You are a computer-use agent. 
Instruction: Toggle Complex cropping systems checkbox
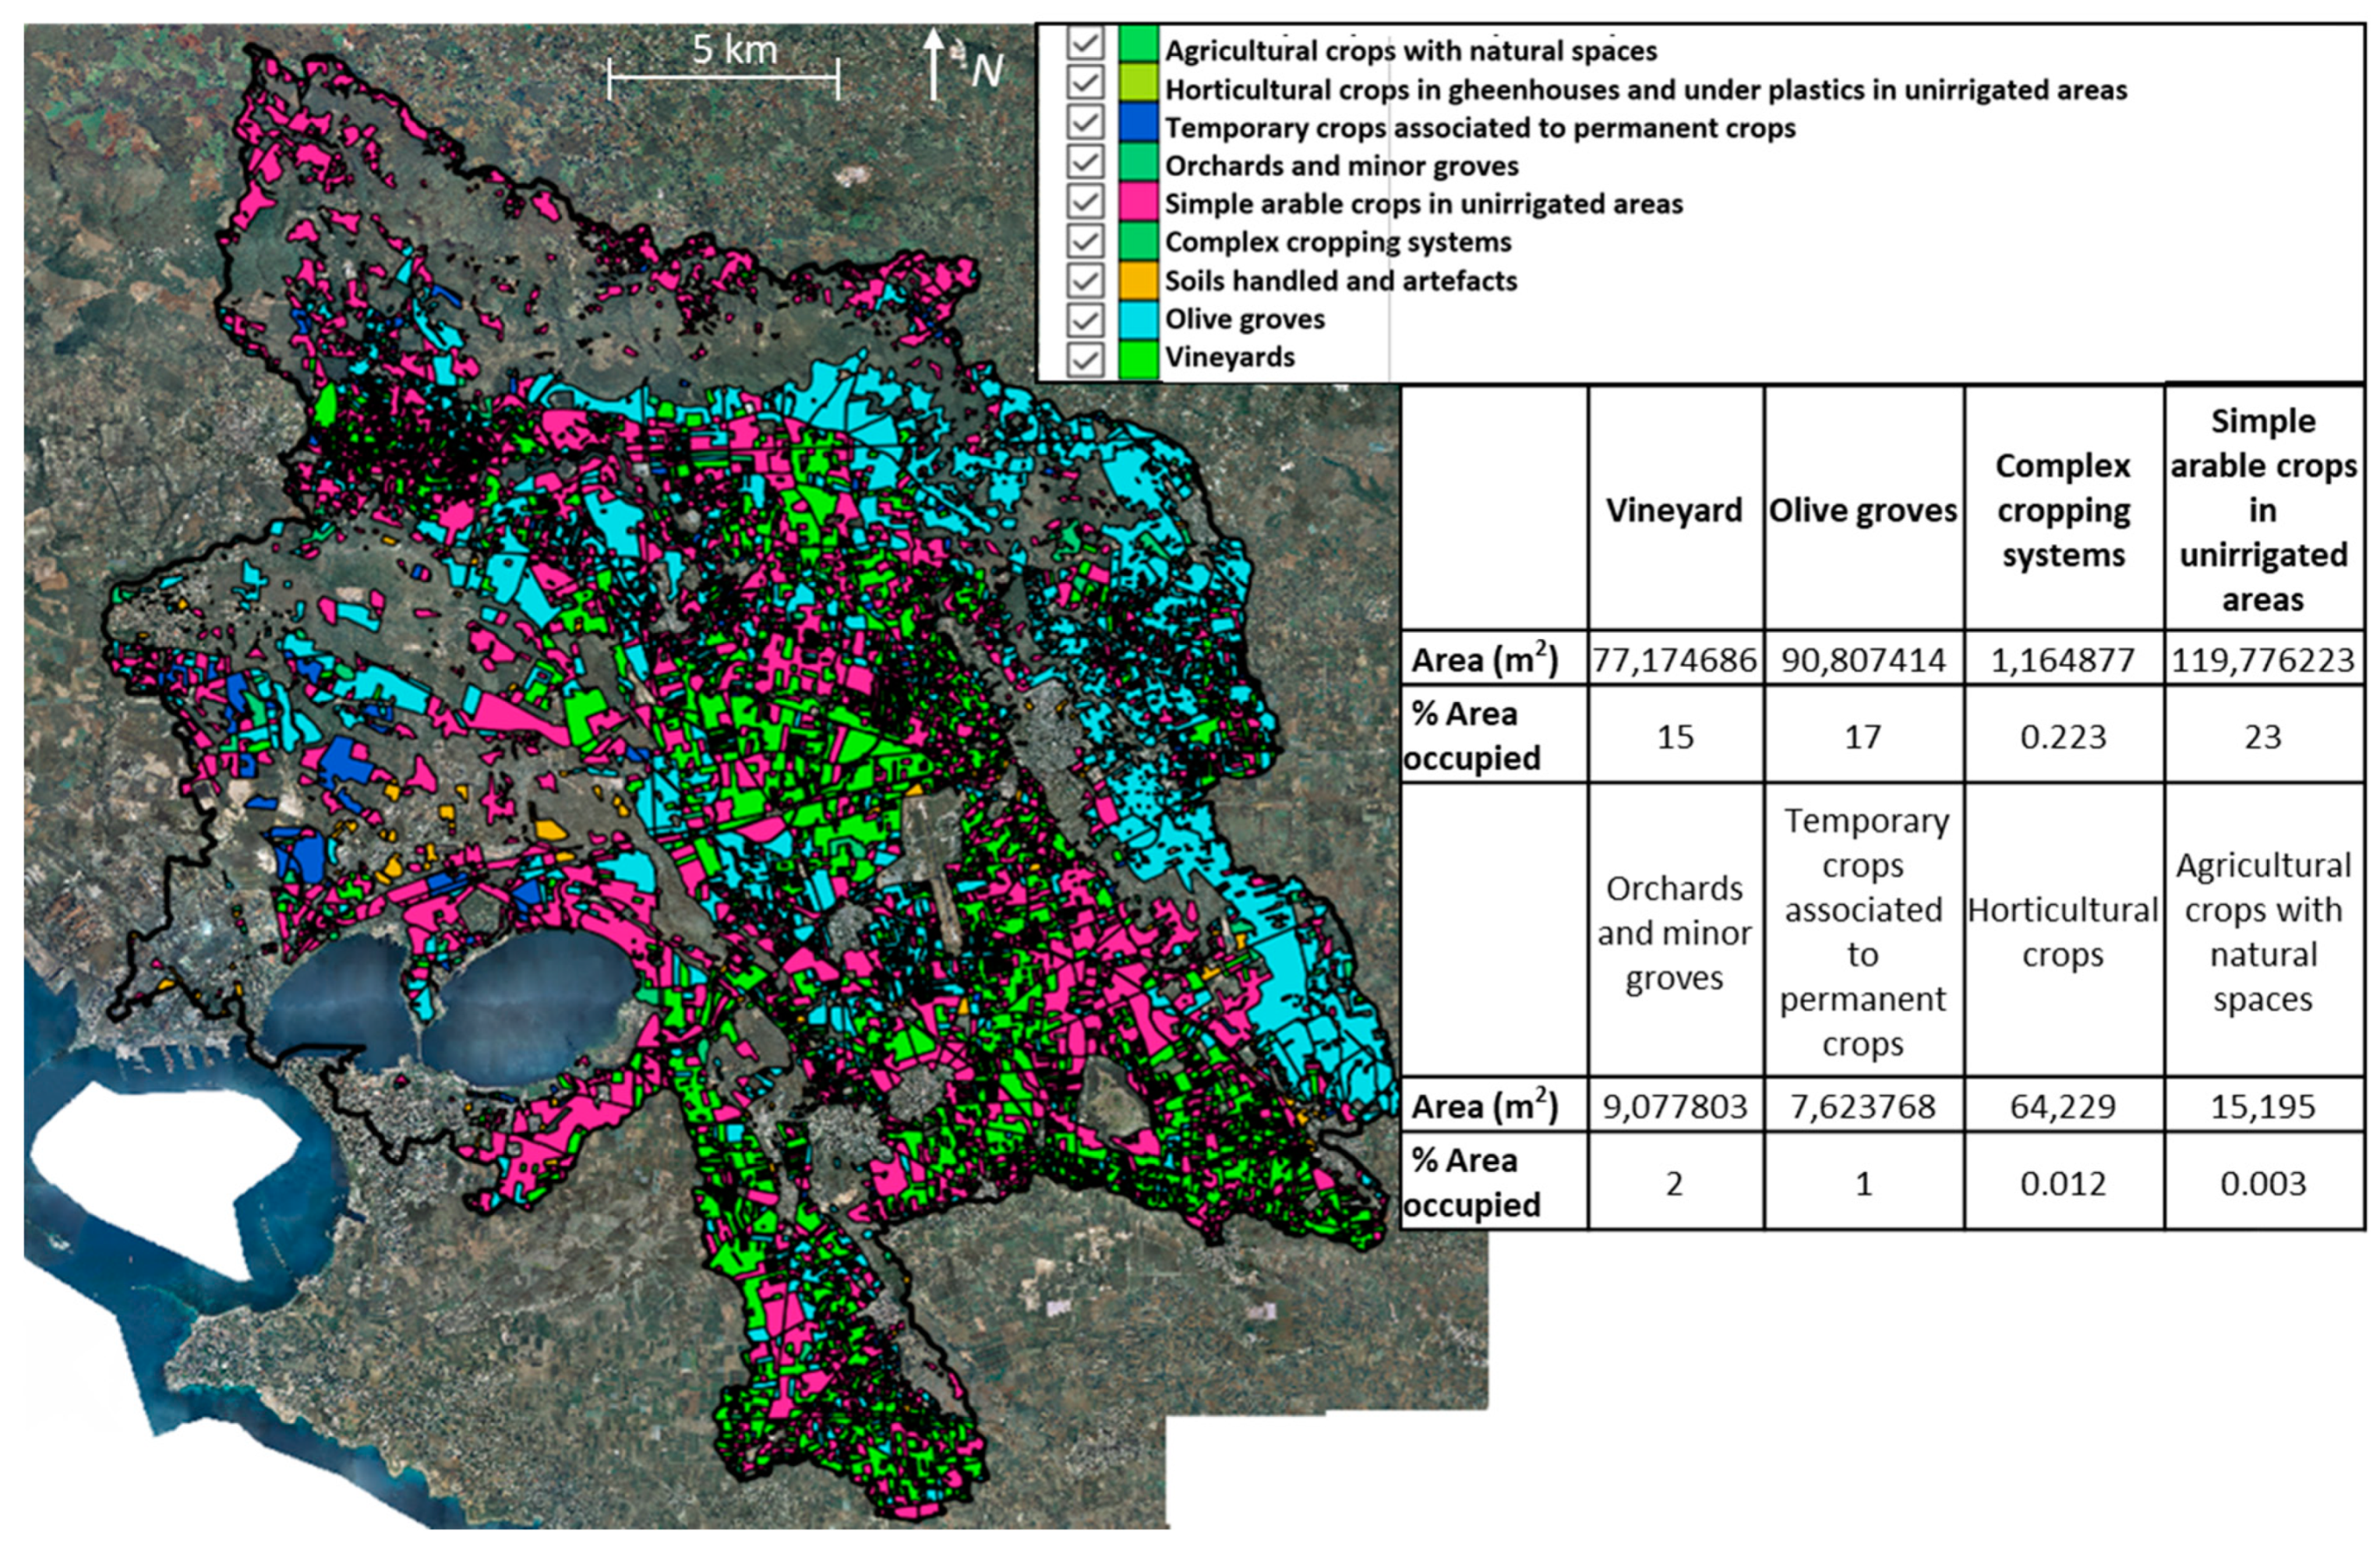pos(1085,241)
